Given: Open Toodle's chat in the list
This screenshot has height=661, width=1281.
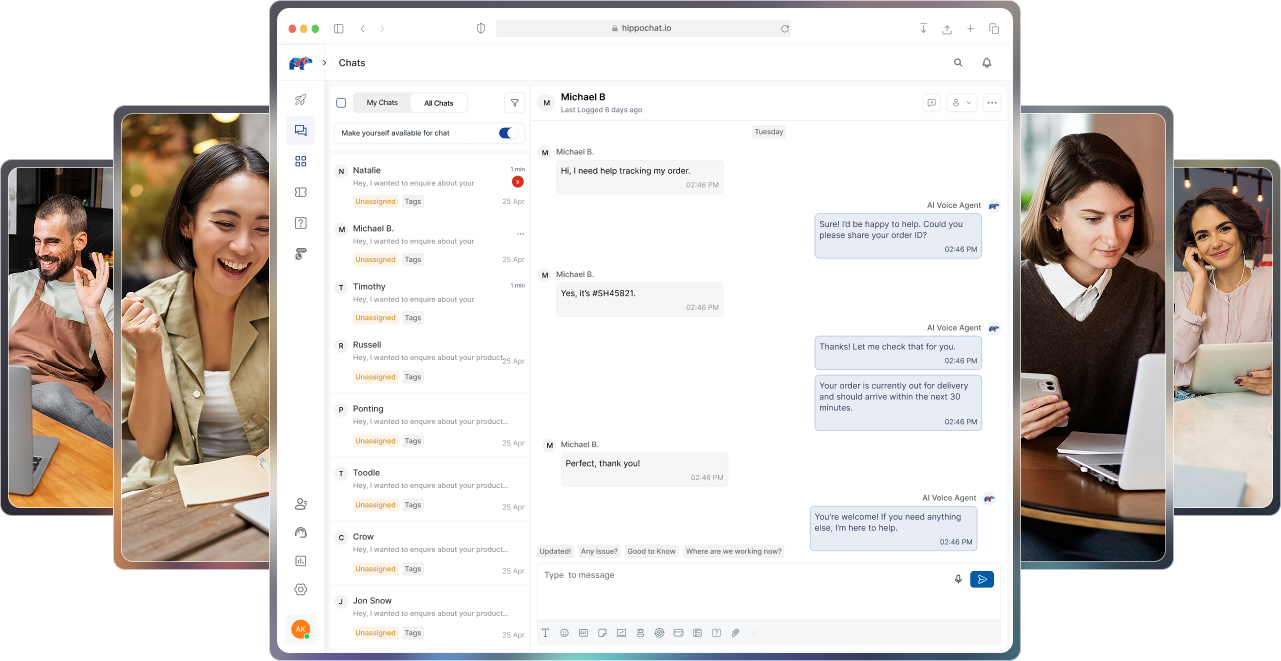Looking at the screenshot, I should [429, 488].
